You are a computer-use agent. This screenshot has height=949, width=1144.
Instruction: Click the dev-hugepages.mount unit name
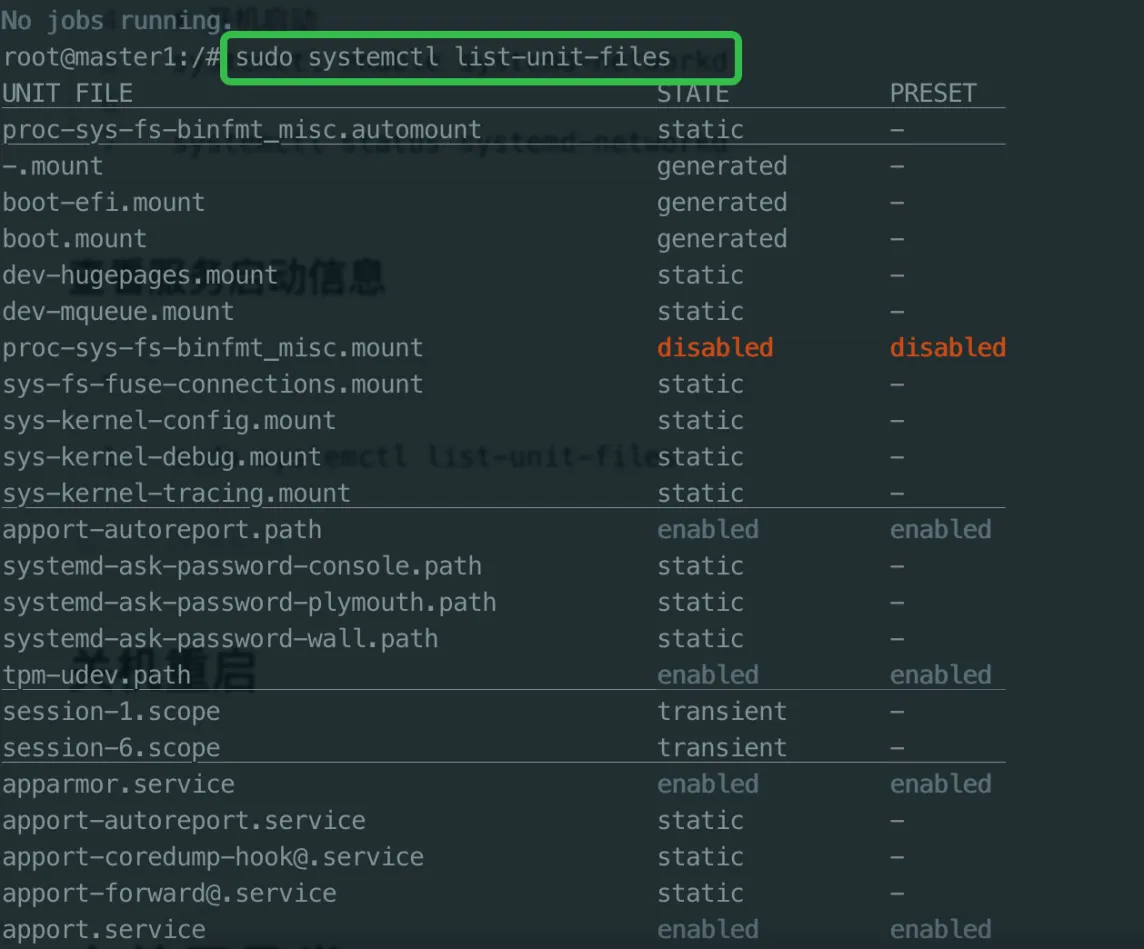click(x=140, y=275)
